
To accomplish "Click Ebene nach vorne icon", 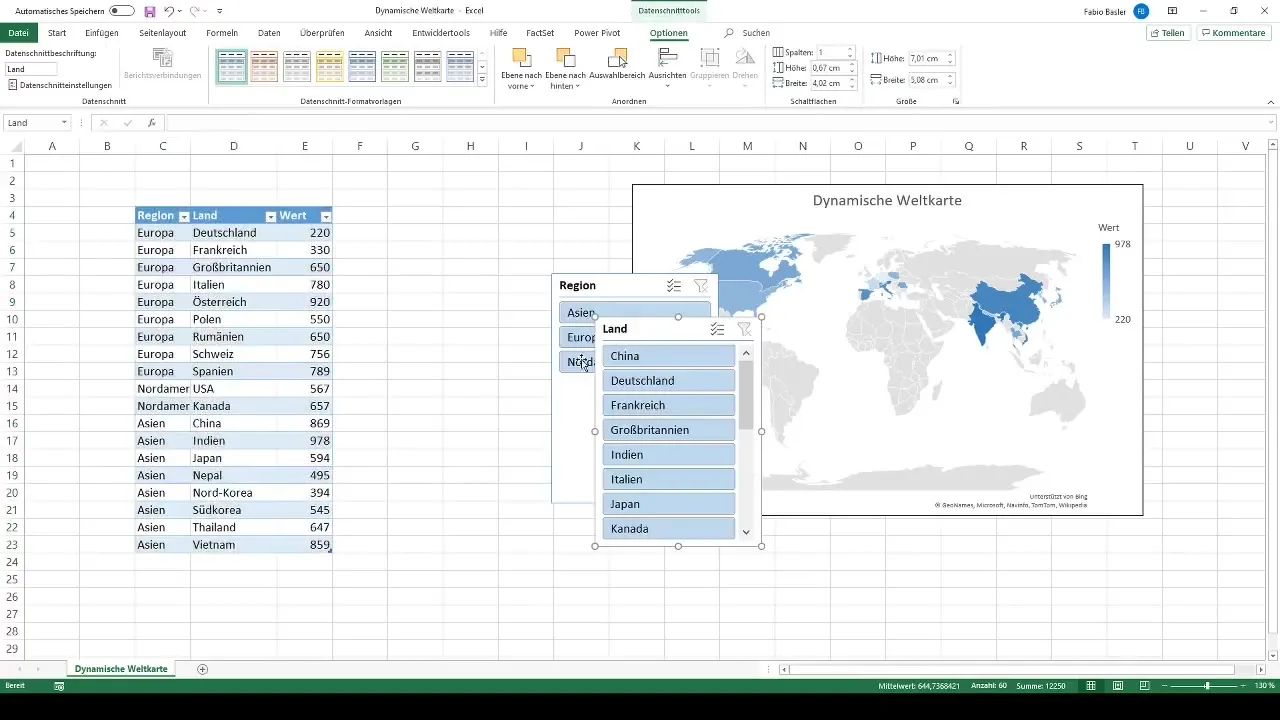I will pyautogui.click(x=519, y=59).
